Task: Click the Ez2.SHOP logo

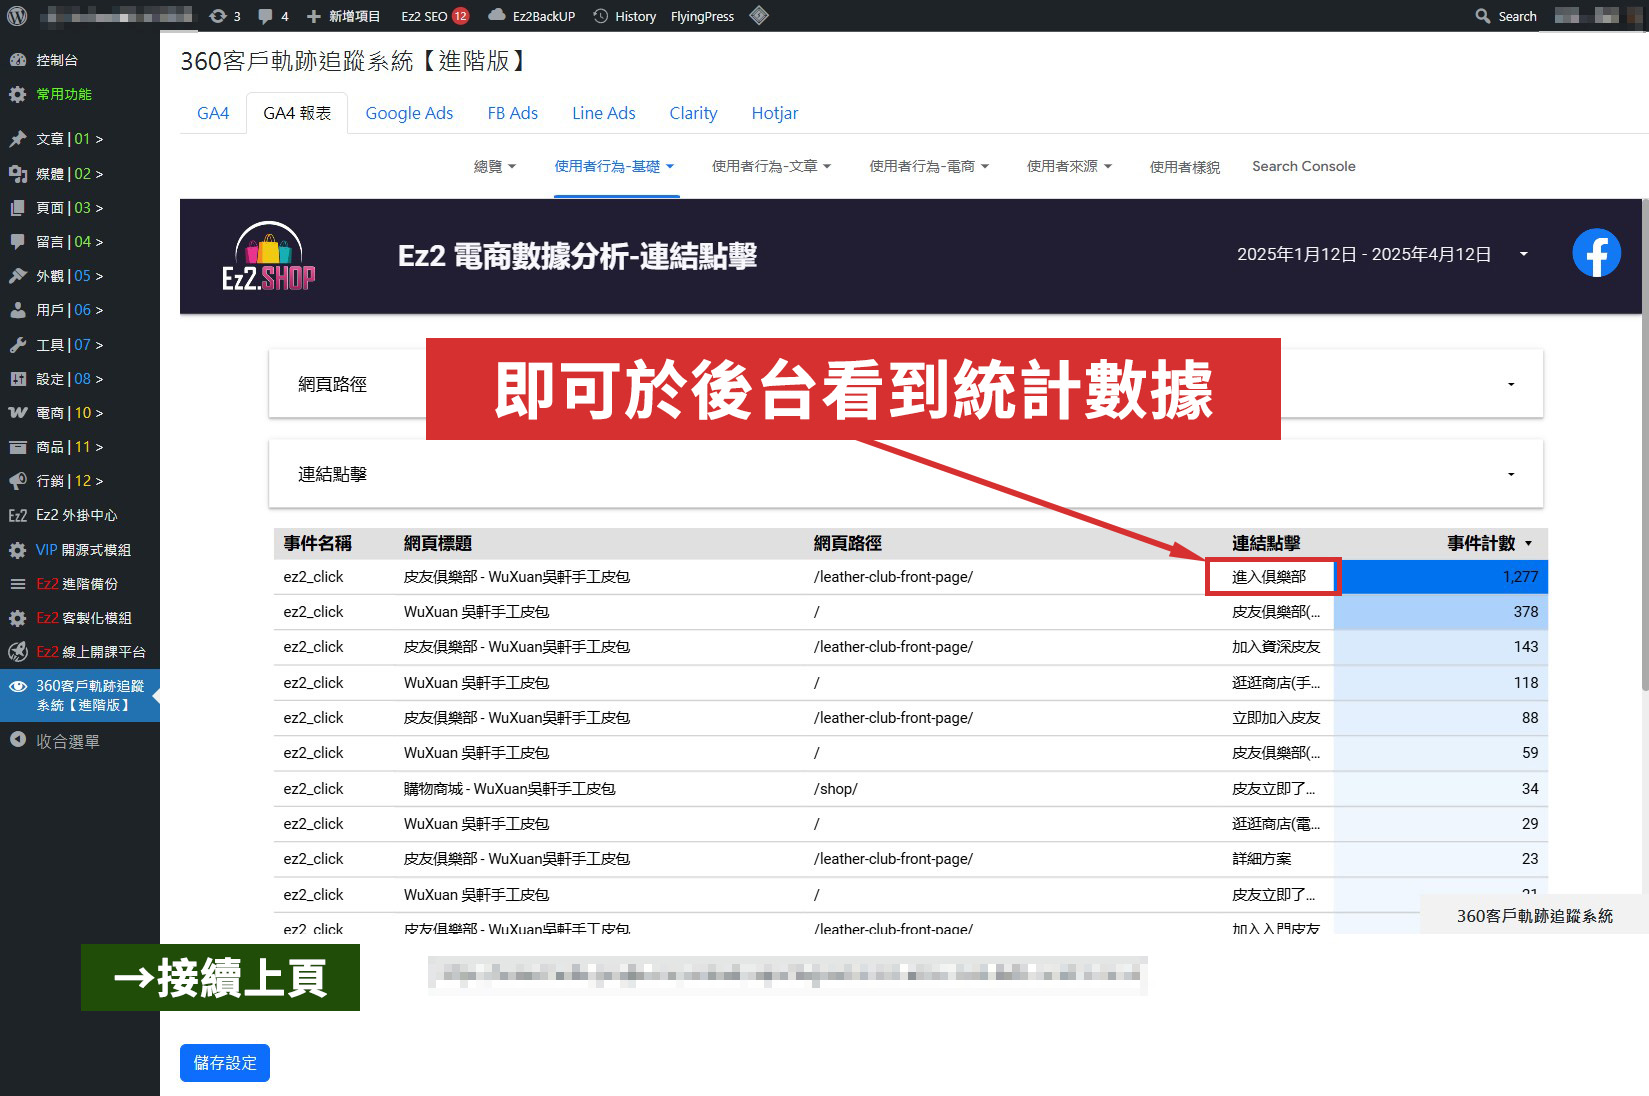Action: pyautogui.click(x=268, y=256)
